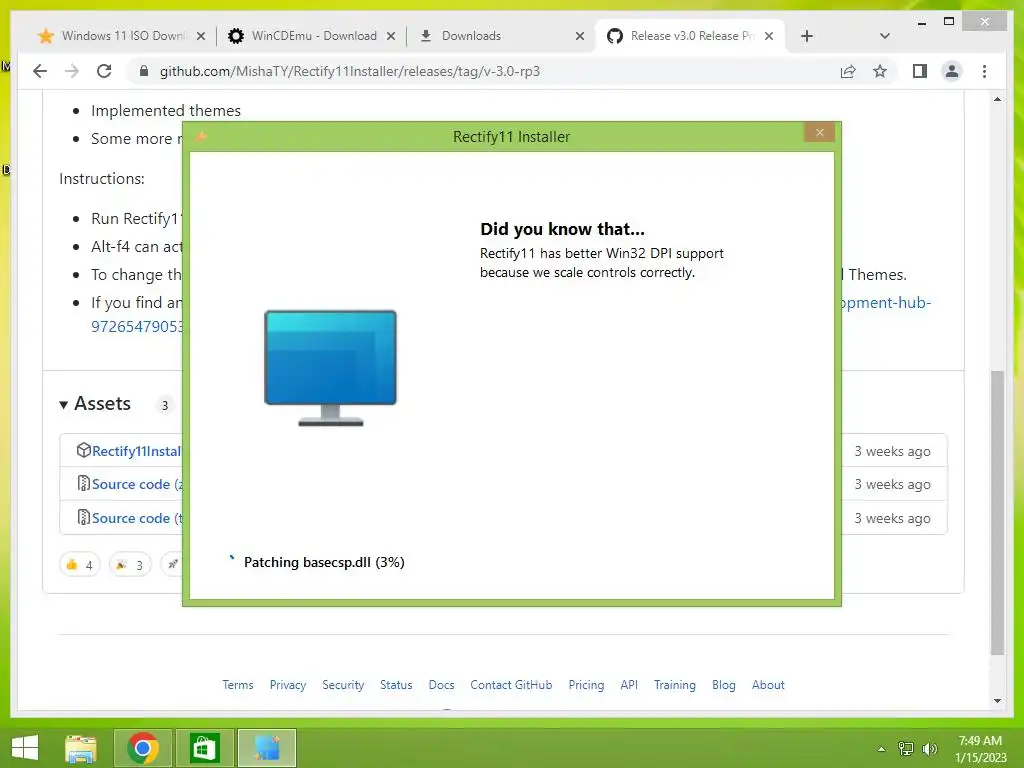Close the Release v3.0 GitHub tab
The height and width of the screenshot is (768, 1024).
tap(769, 36)
